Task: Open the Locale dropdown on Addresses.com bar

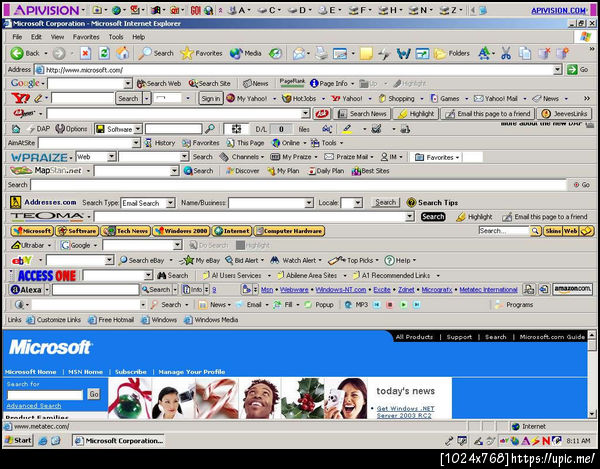Action: pos(358,203)
